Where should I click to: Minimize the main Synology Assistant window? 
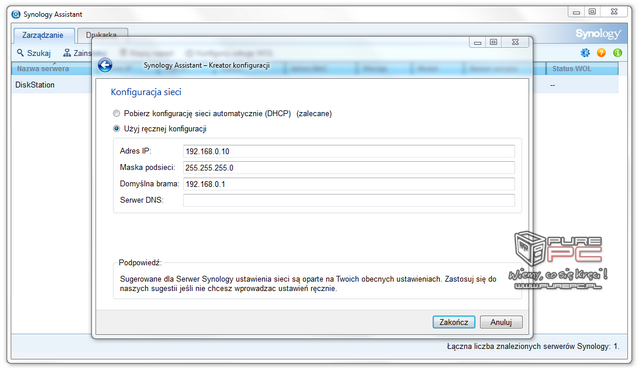pos(576,12)
